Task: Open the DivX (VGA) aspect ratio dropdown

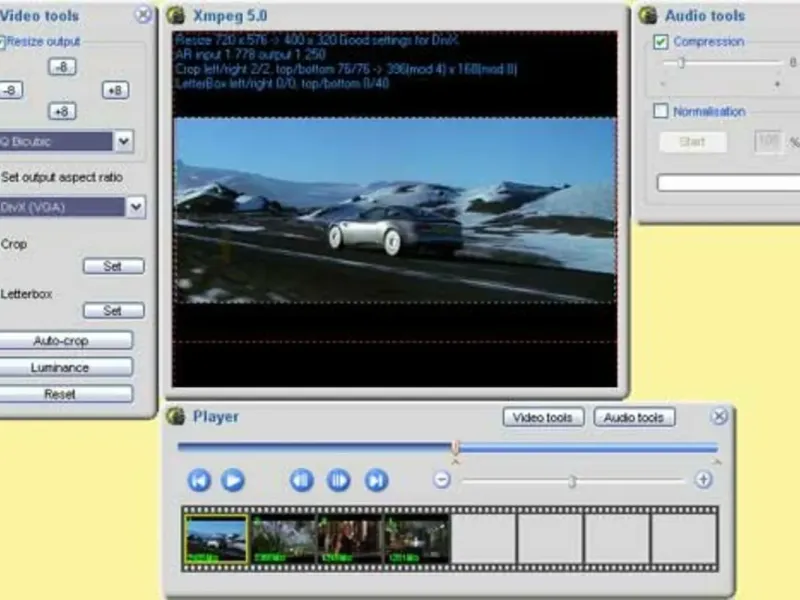Action: click(x=136, y=207)
